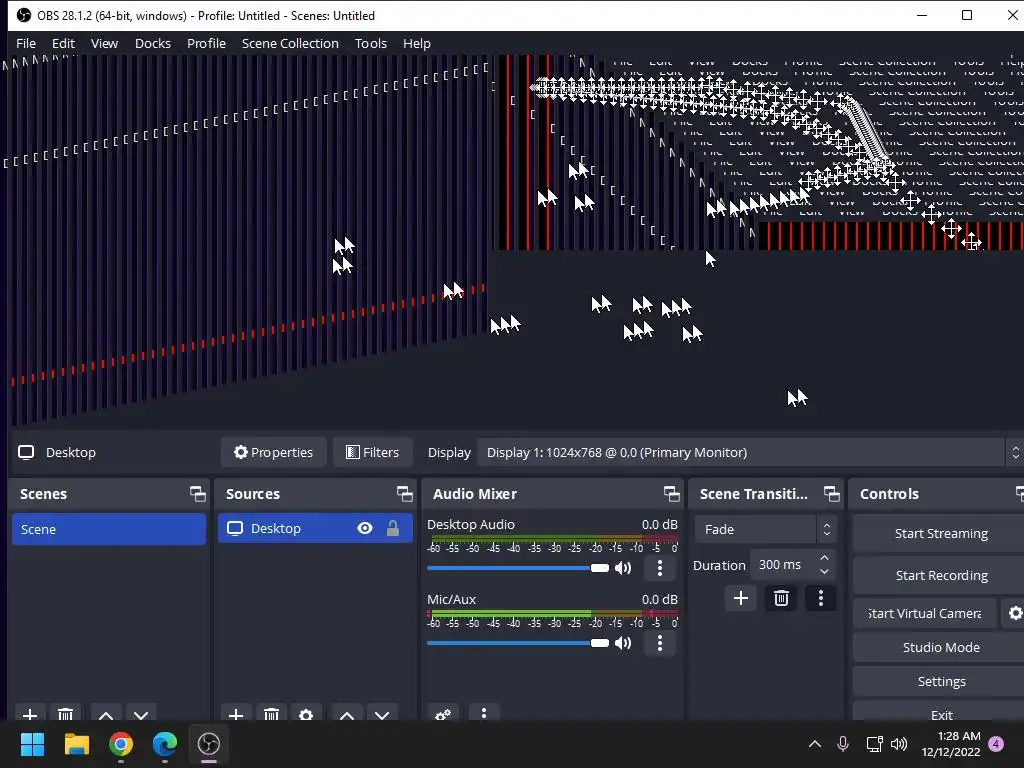Move source down in Sources list
The height and width of the screenshot is (768, 1024).
pyautogui.click(x=382, y=714)
